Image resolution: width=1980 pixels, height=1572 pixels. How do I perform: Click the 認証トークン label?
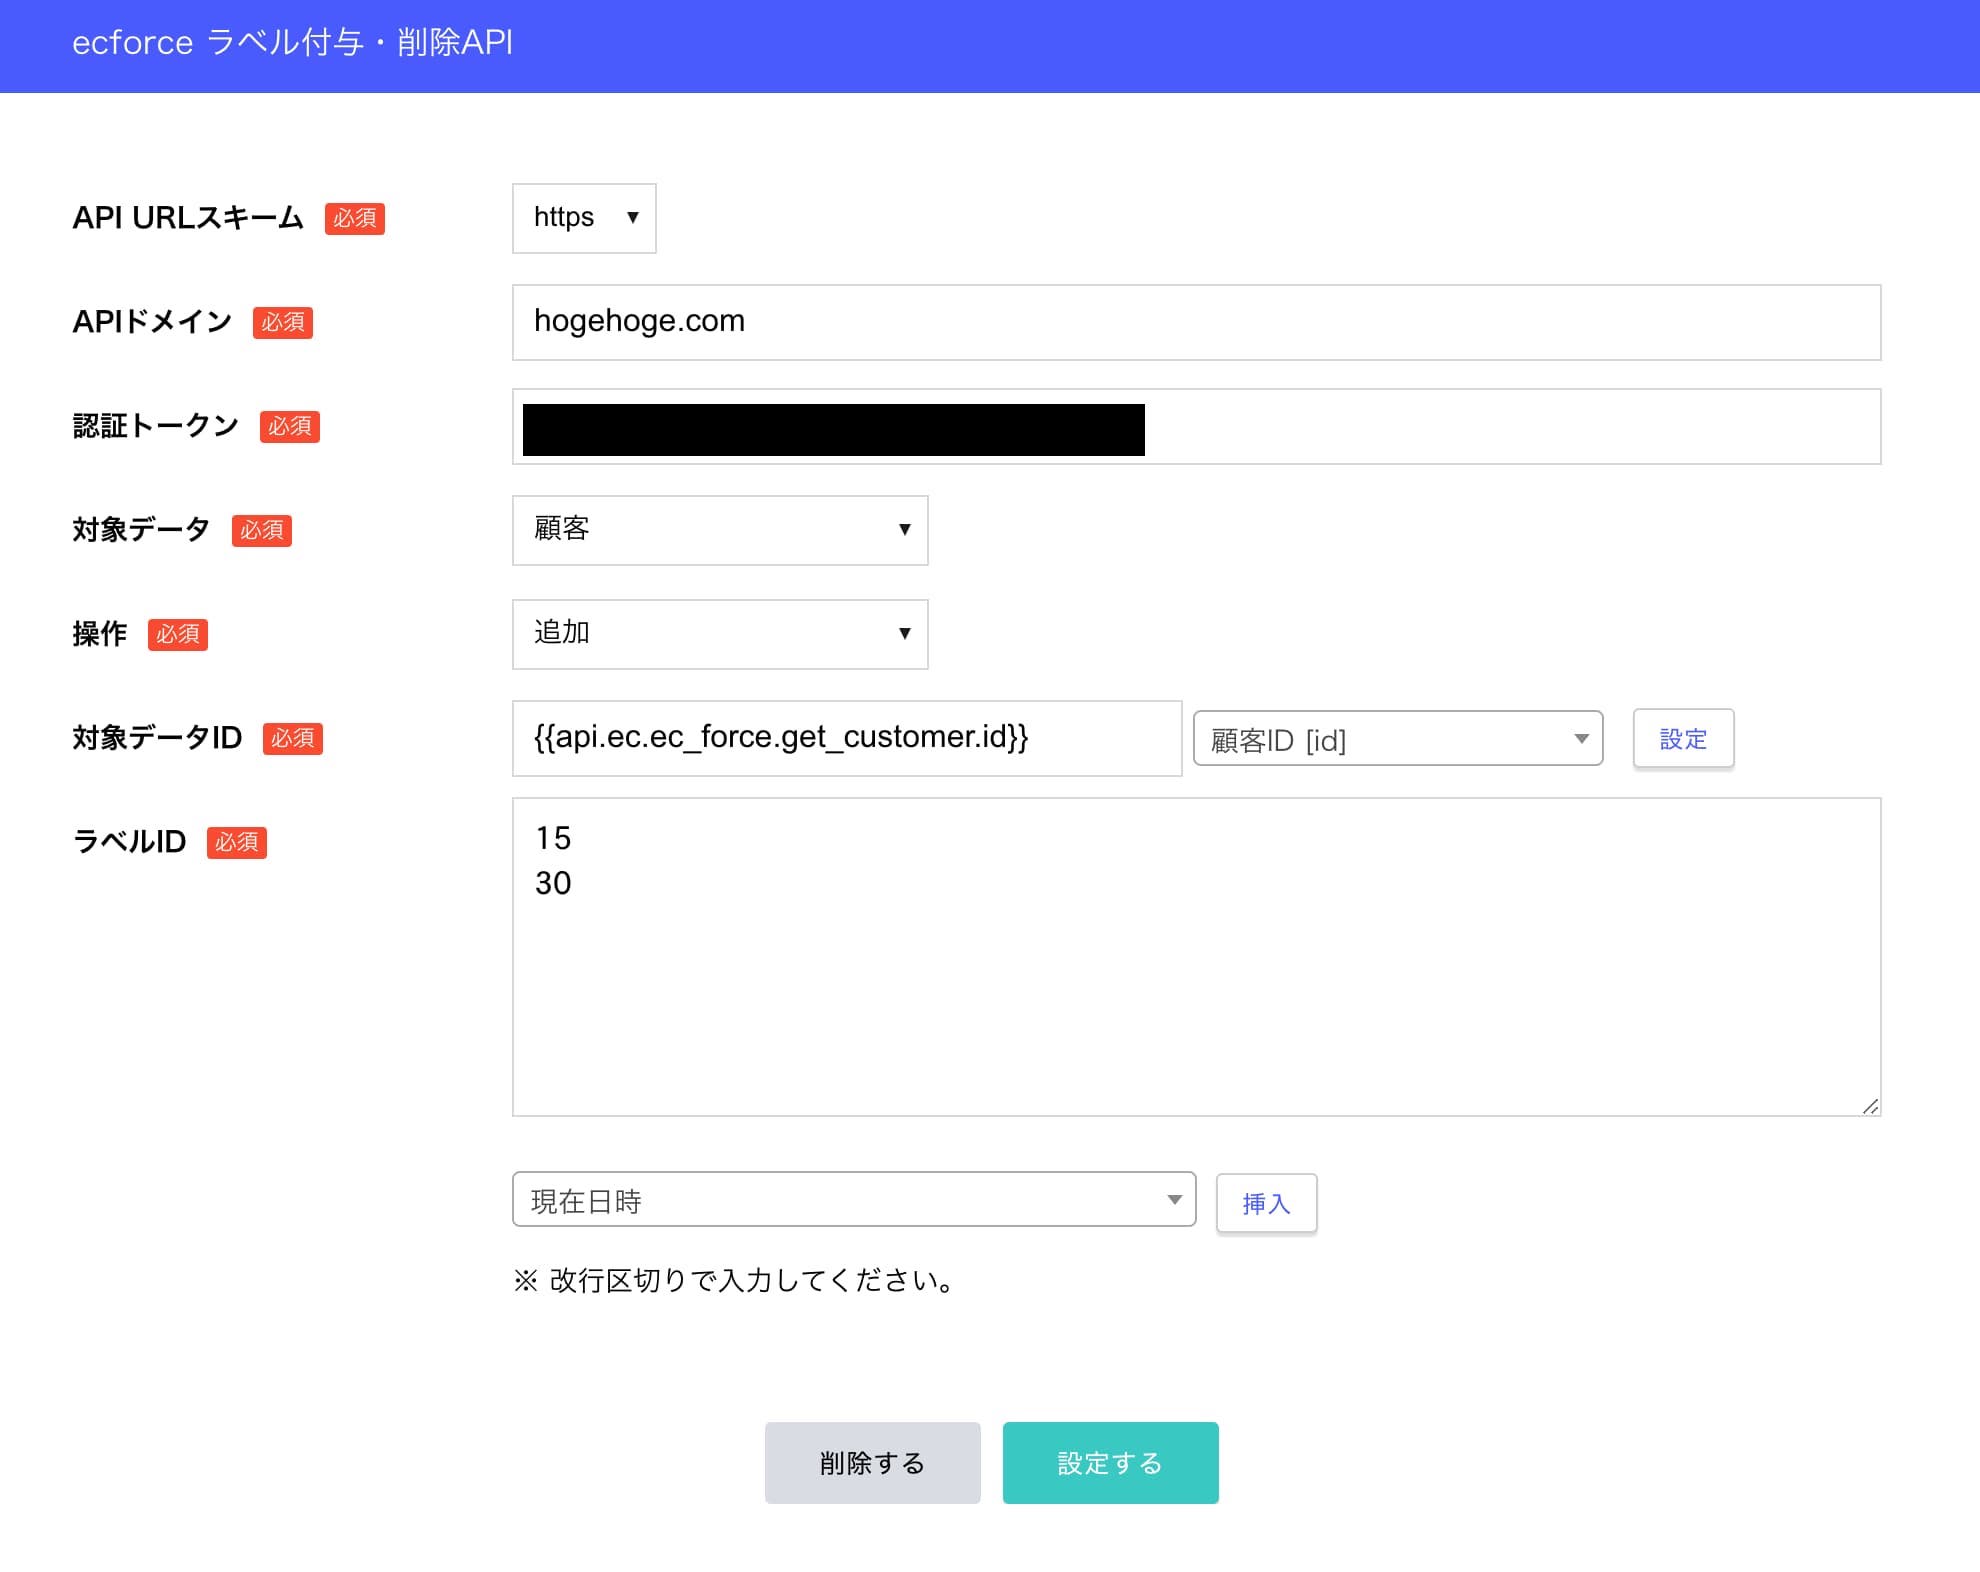(x=155, y=426)
